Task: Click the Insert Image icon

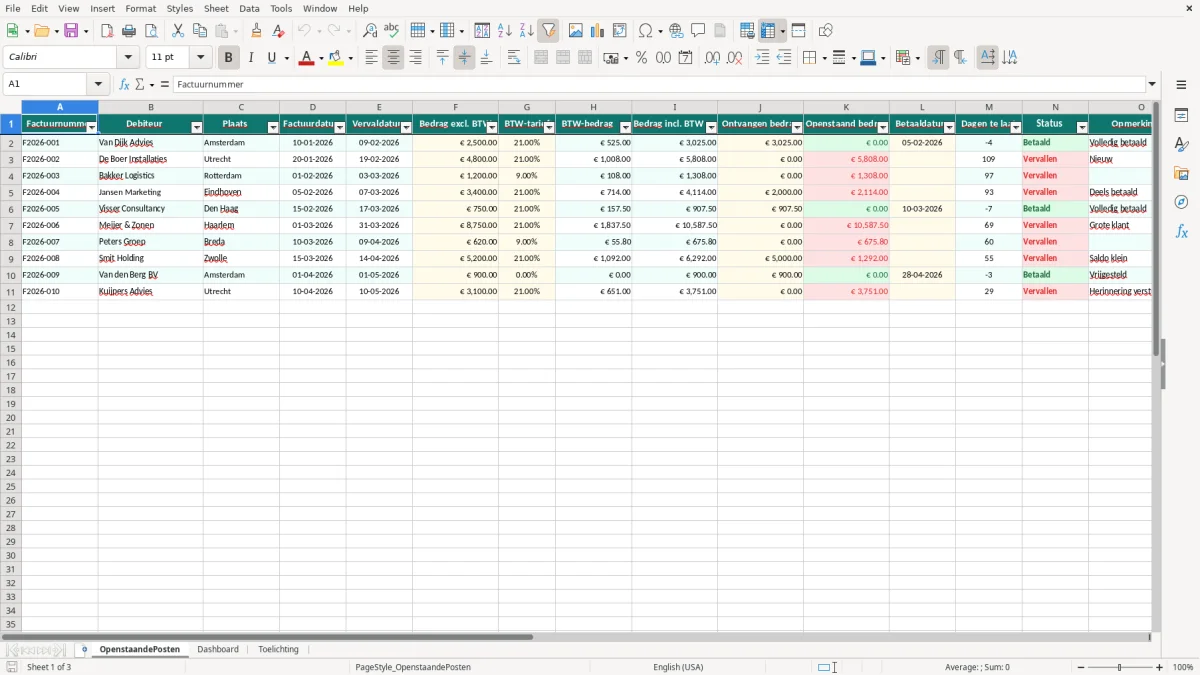Action: (575, 31)
